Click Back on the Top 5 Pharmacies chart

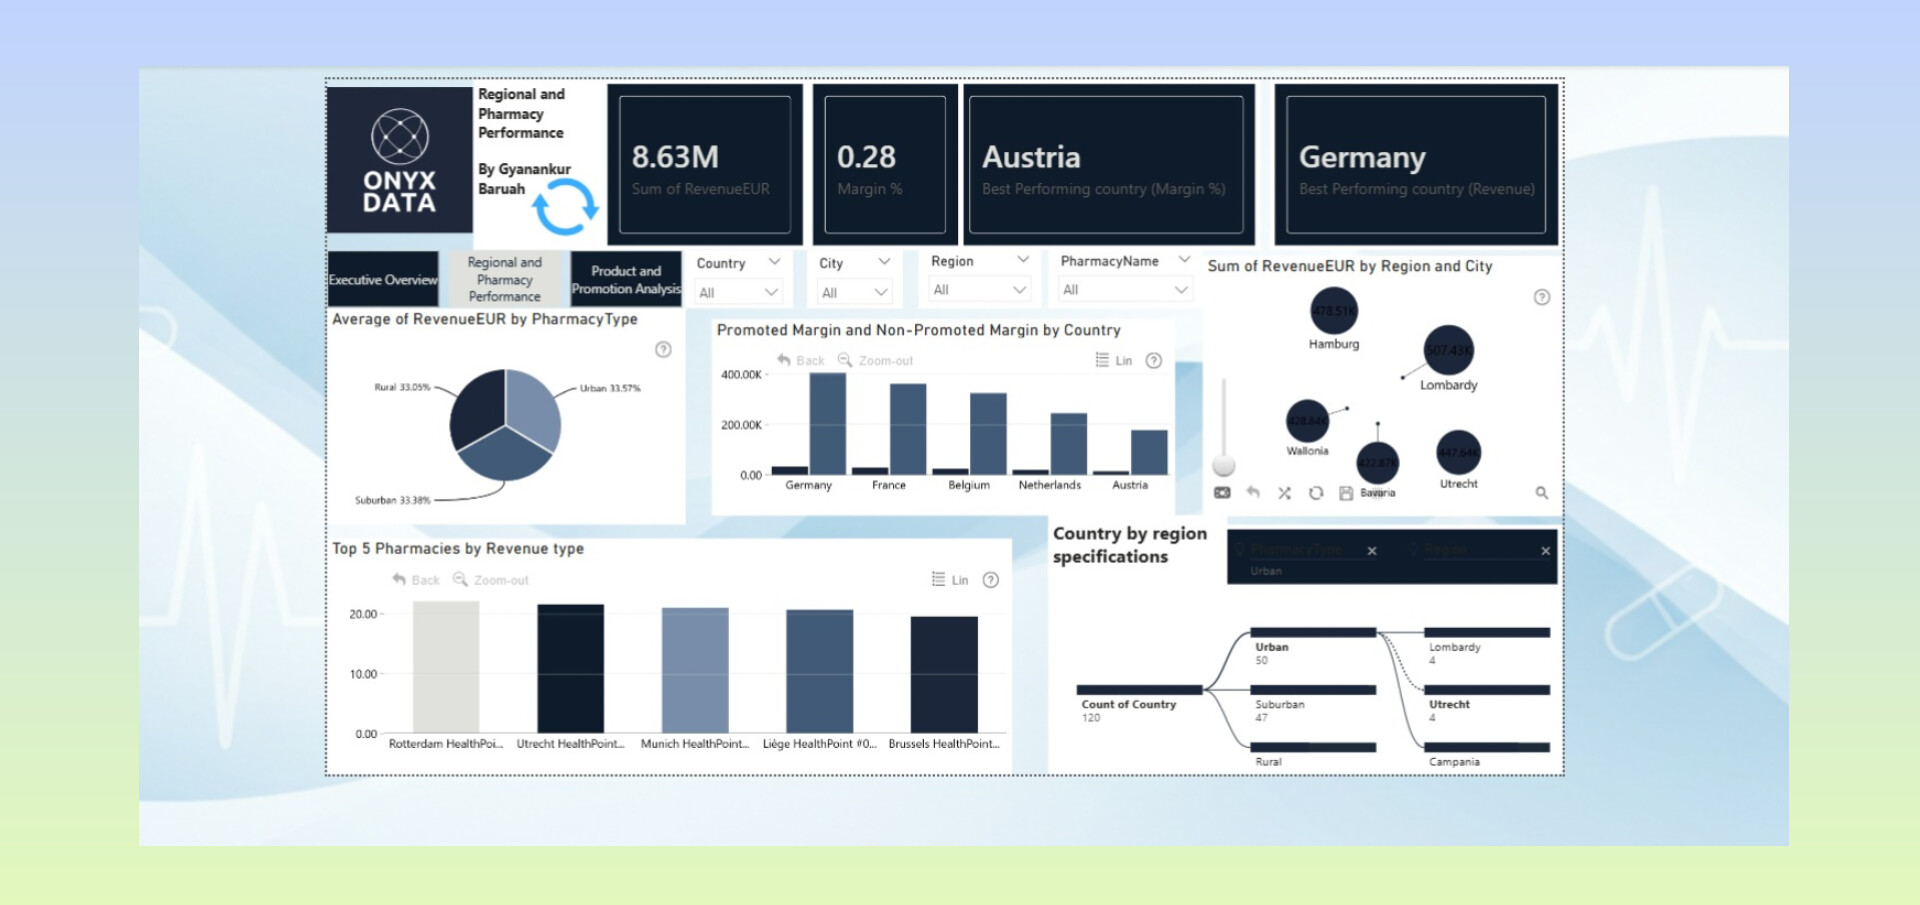pyautogui.click(x=416, y=580)
